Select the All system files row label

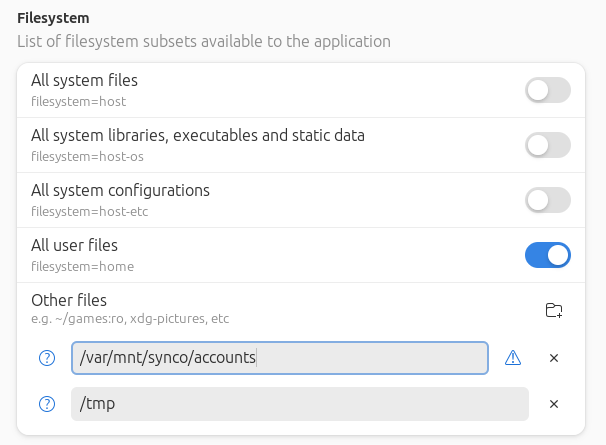85,80
